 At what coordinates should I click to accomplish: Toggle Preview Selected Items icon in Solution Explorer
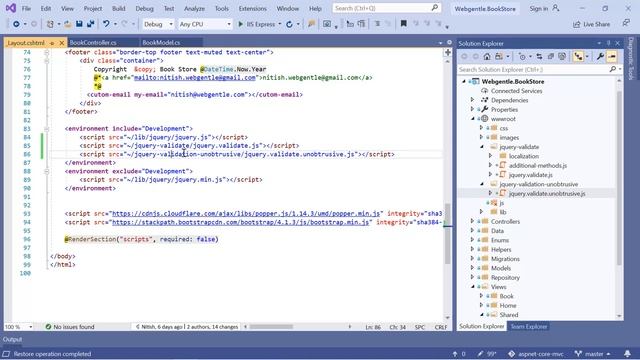(612, 57)
